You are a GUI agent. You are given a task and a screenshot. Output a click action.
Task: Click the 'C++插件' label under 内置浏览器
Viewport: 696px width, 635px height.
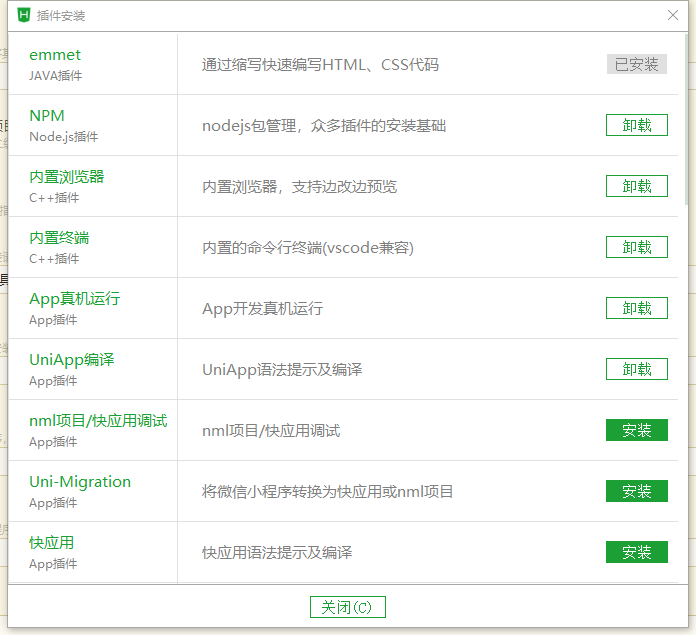[54, 198]
